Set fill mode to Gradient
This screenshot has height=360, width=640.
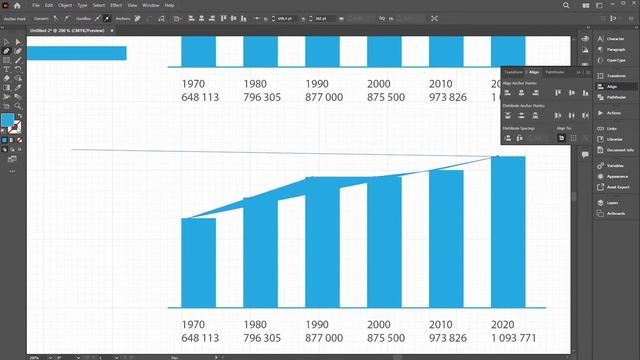11,140
